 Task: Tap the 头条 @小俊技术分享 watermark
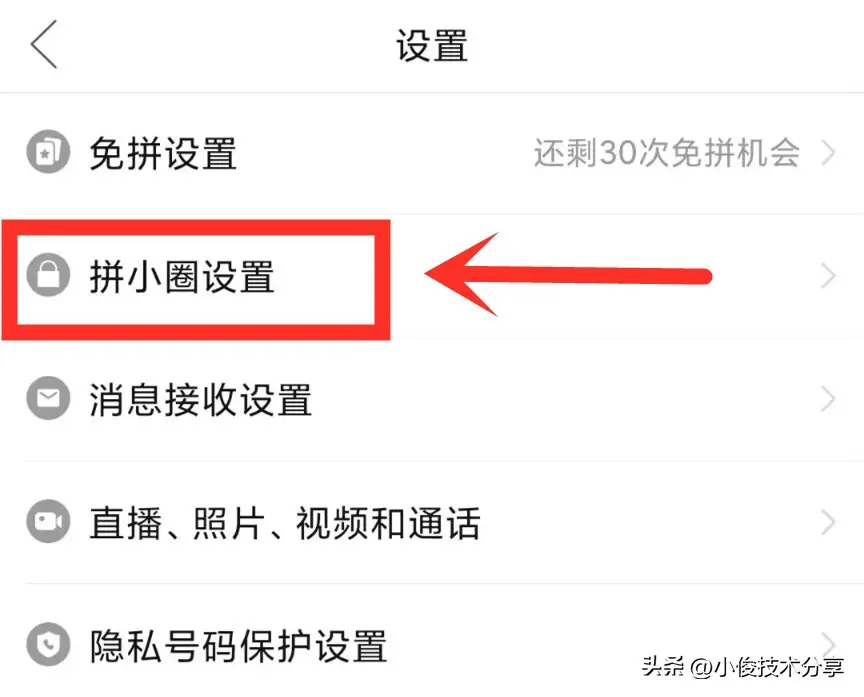tap(743, 667)
